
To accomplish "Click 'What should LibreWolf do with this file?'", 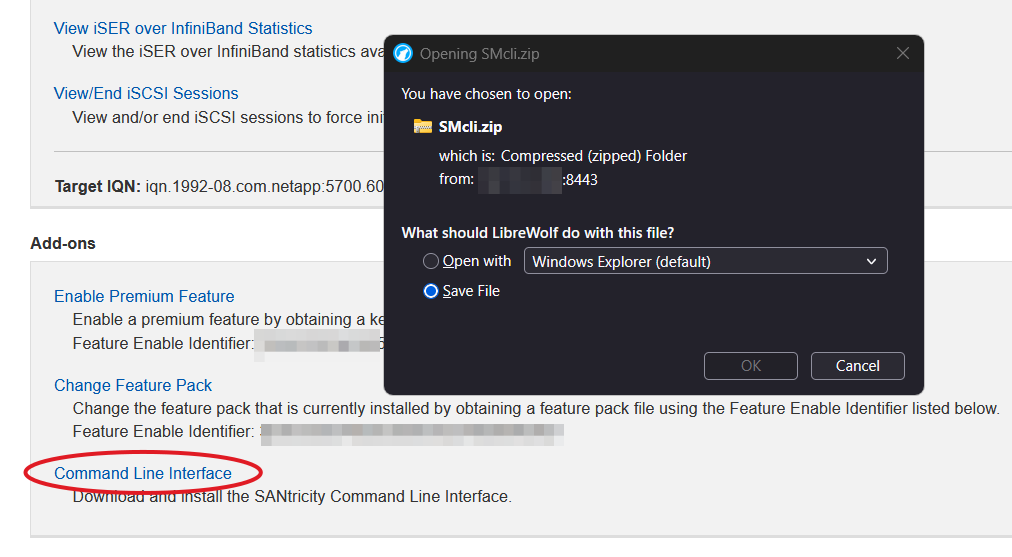I will (x=538, y=233).
